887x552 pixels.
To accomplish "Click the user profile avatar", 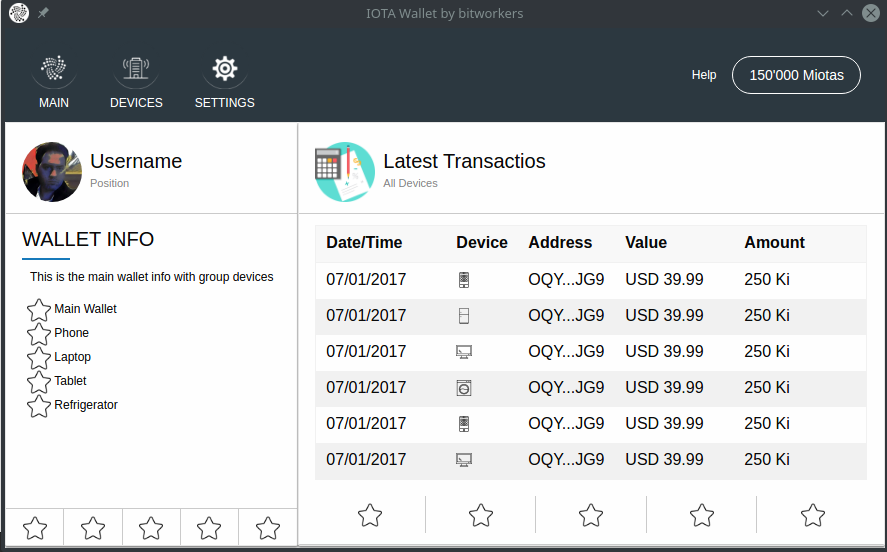I will tap(52, 172).
